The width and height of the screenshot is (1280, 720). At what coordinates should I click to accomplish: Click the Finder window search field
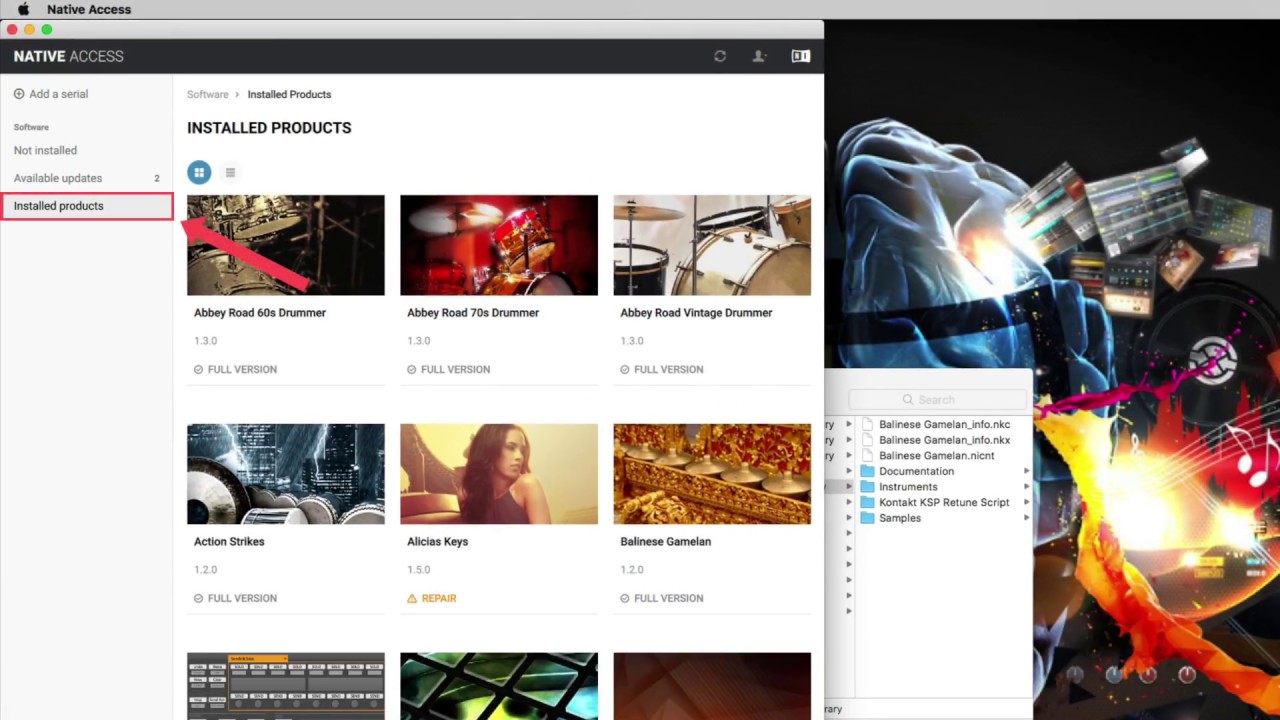[940, 399]
